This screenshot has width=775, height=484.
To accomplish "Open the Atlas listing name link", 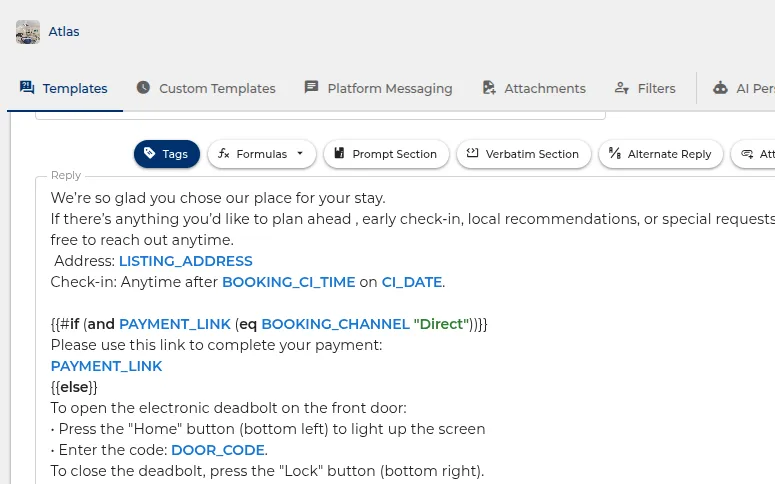I will [x=64, y=32].
